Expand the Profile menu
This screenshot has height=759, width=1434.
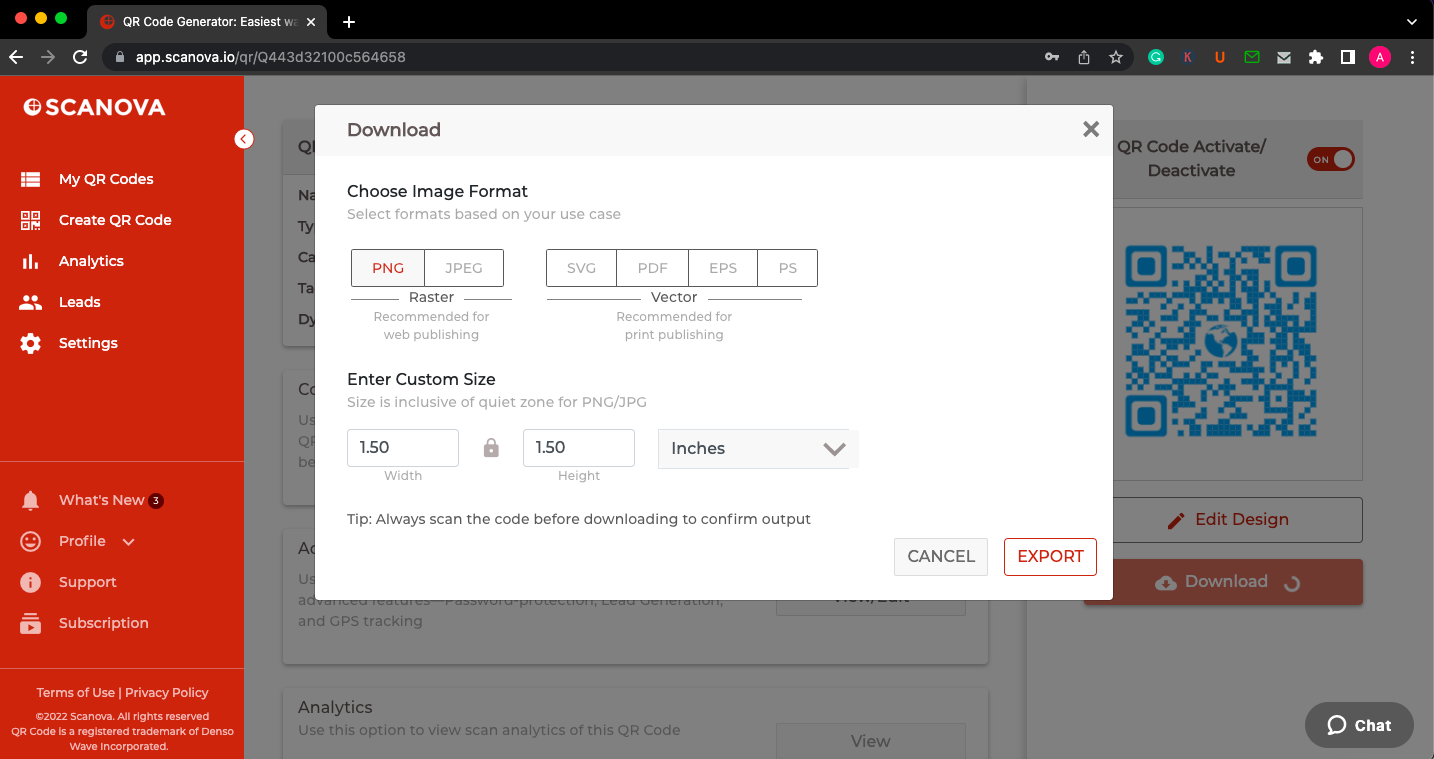click(80, 541)
